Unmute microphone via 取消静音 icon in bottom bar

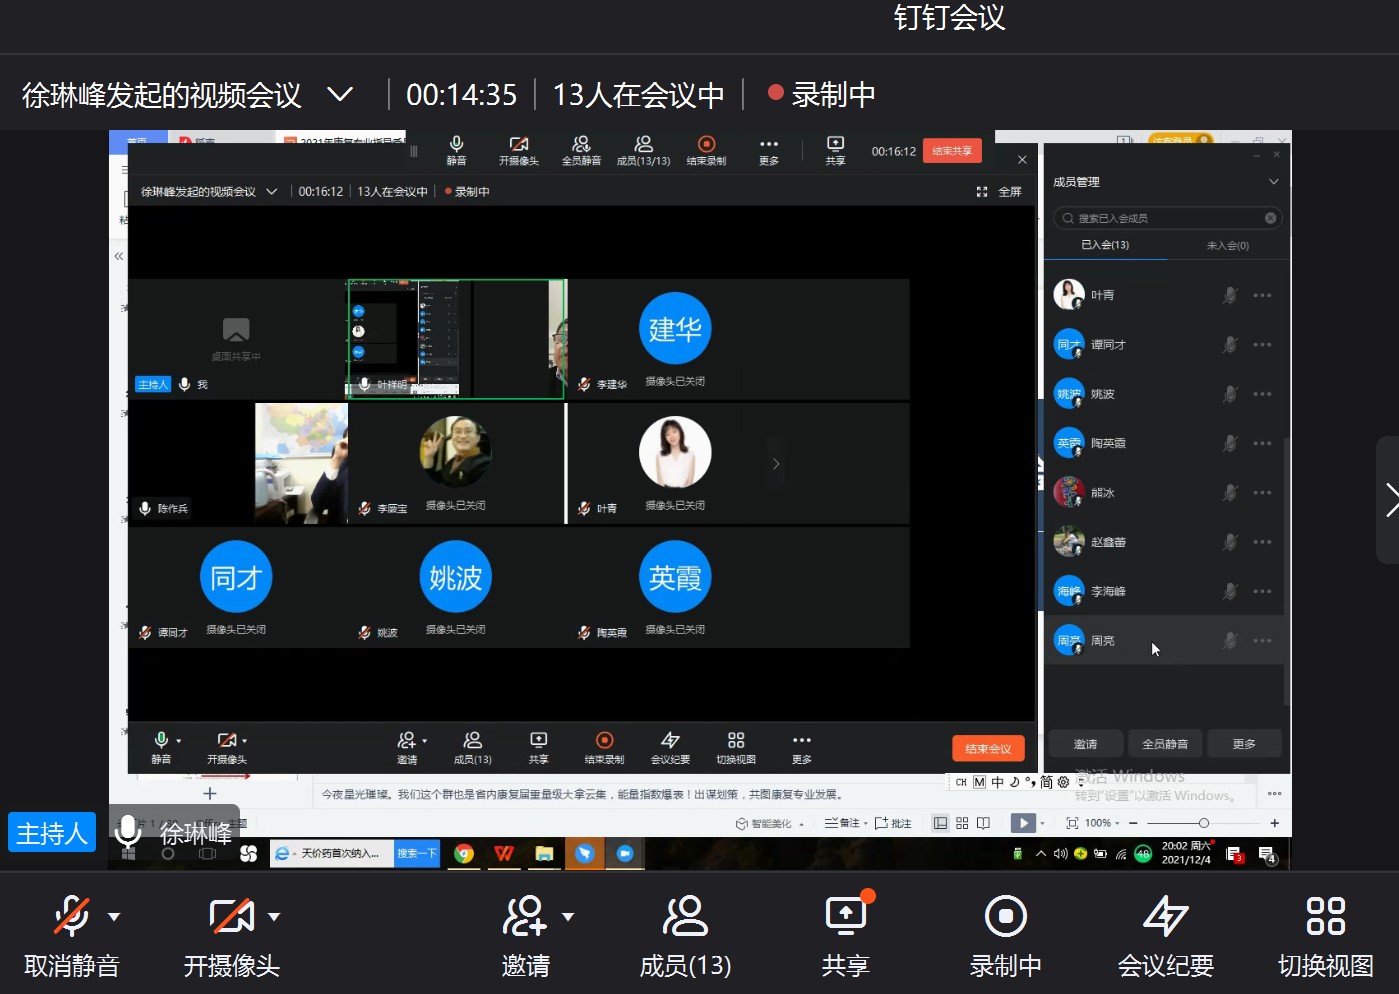coord(71,916)
